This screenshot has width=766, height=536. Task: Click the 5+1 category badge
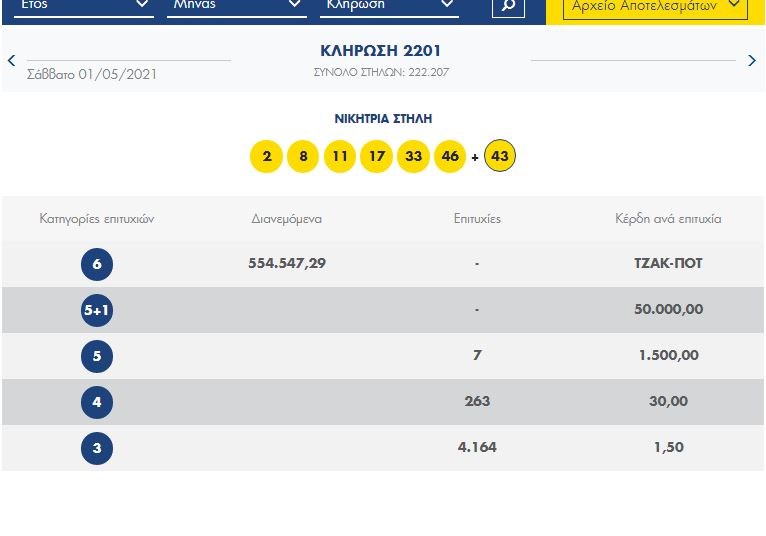(97, 310)
